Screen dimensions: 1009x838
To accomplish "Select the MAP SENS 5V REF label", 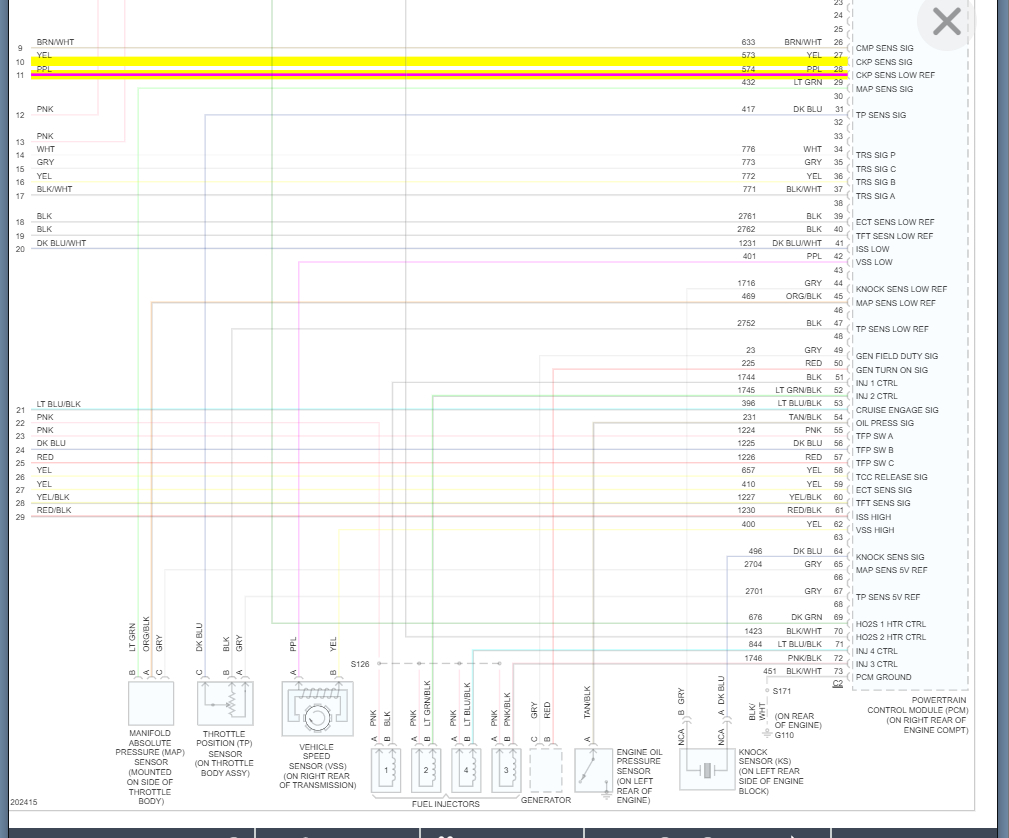I will [x=891, y=570].
